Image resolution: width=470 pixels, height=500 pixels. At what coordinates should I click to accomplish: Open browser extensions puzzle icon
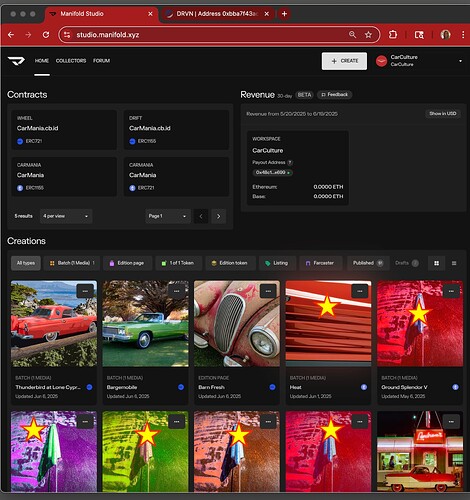(x=393, y=35)
